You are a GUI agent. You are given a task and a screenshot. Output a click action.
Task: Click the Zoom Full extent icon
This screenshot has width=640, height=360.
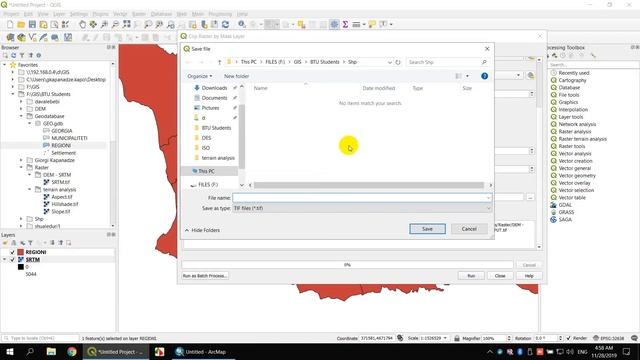click(x=127, y=24)
